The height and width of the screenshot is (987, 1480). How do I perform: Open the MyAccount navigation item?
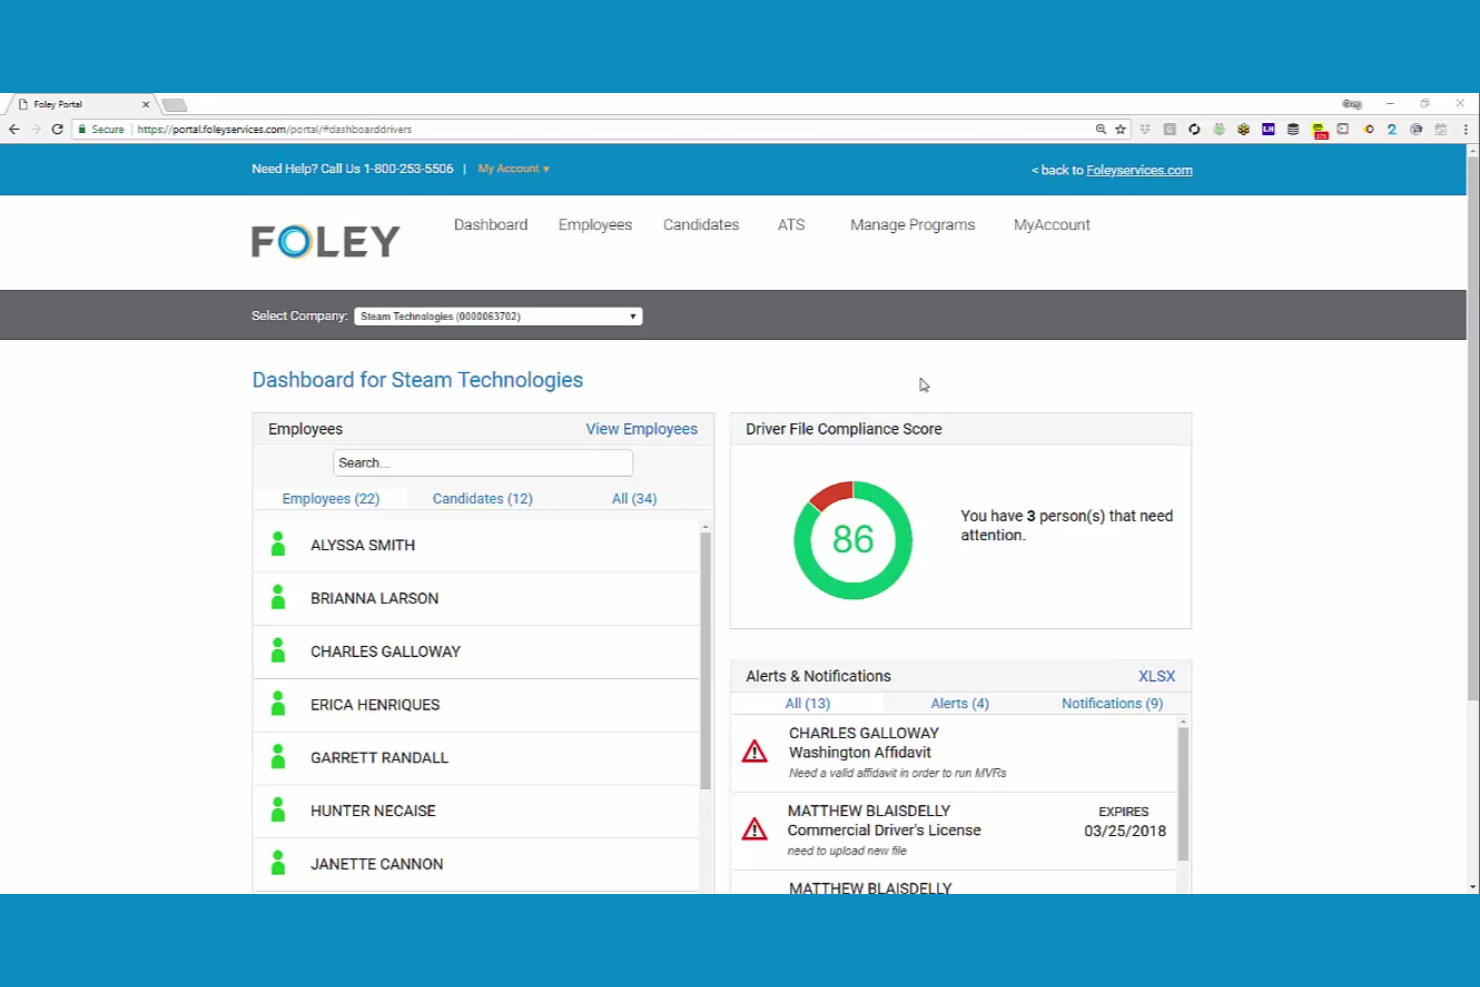coord(1052,225)
